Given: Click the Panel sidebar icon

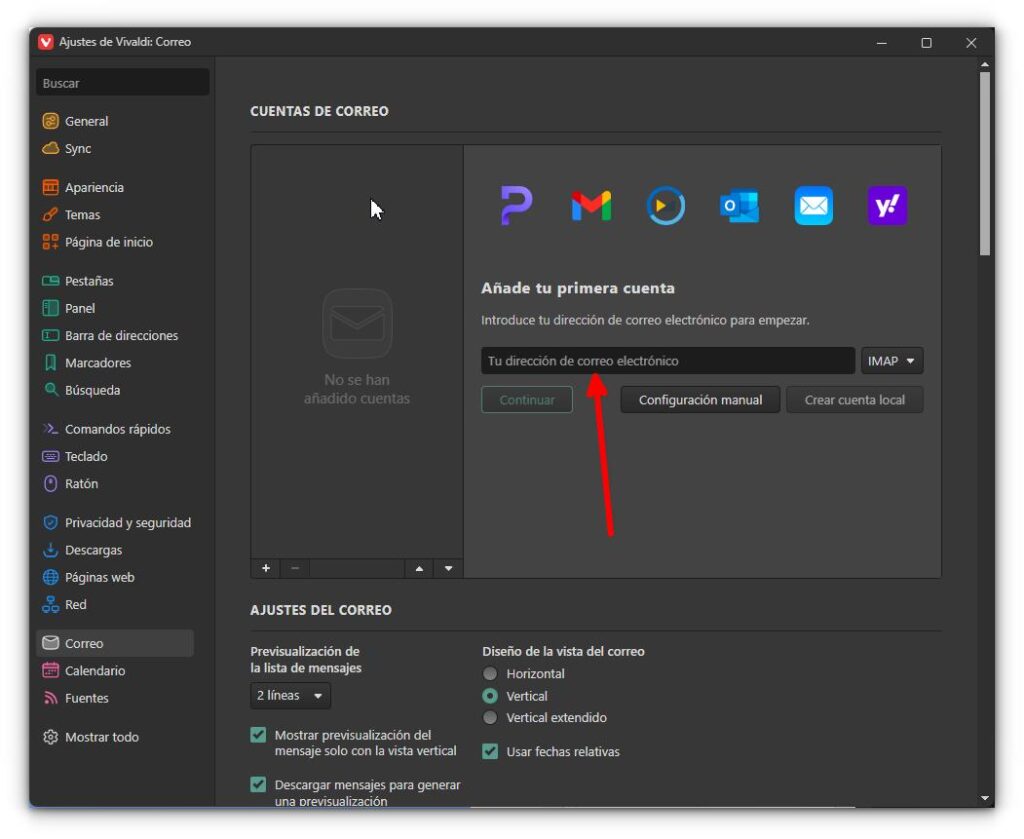Looking at the screenshot, I should (x=50, y=308).
